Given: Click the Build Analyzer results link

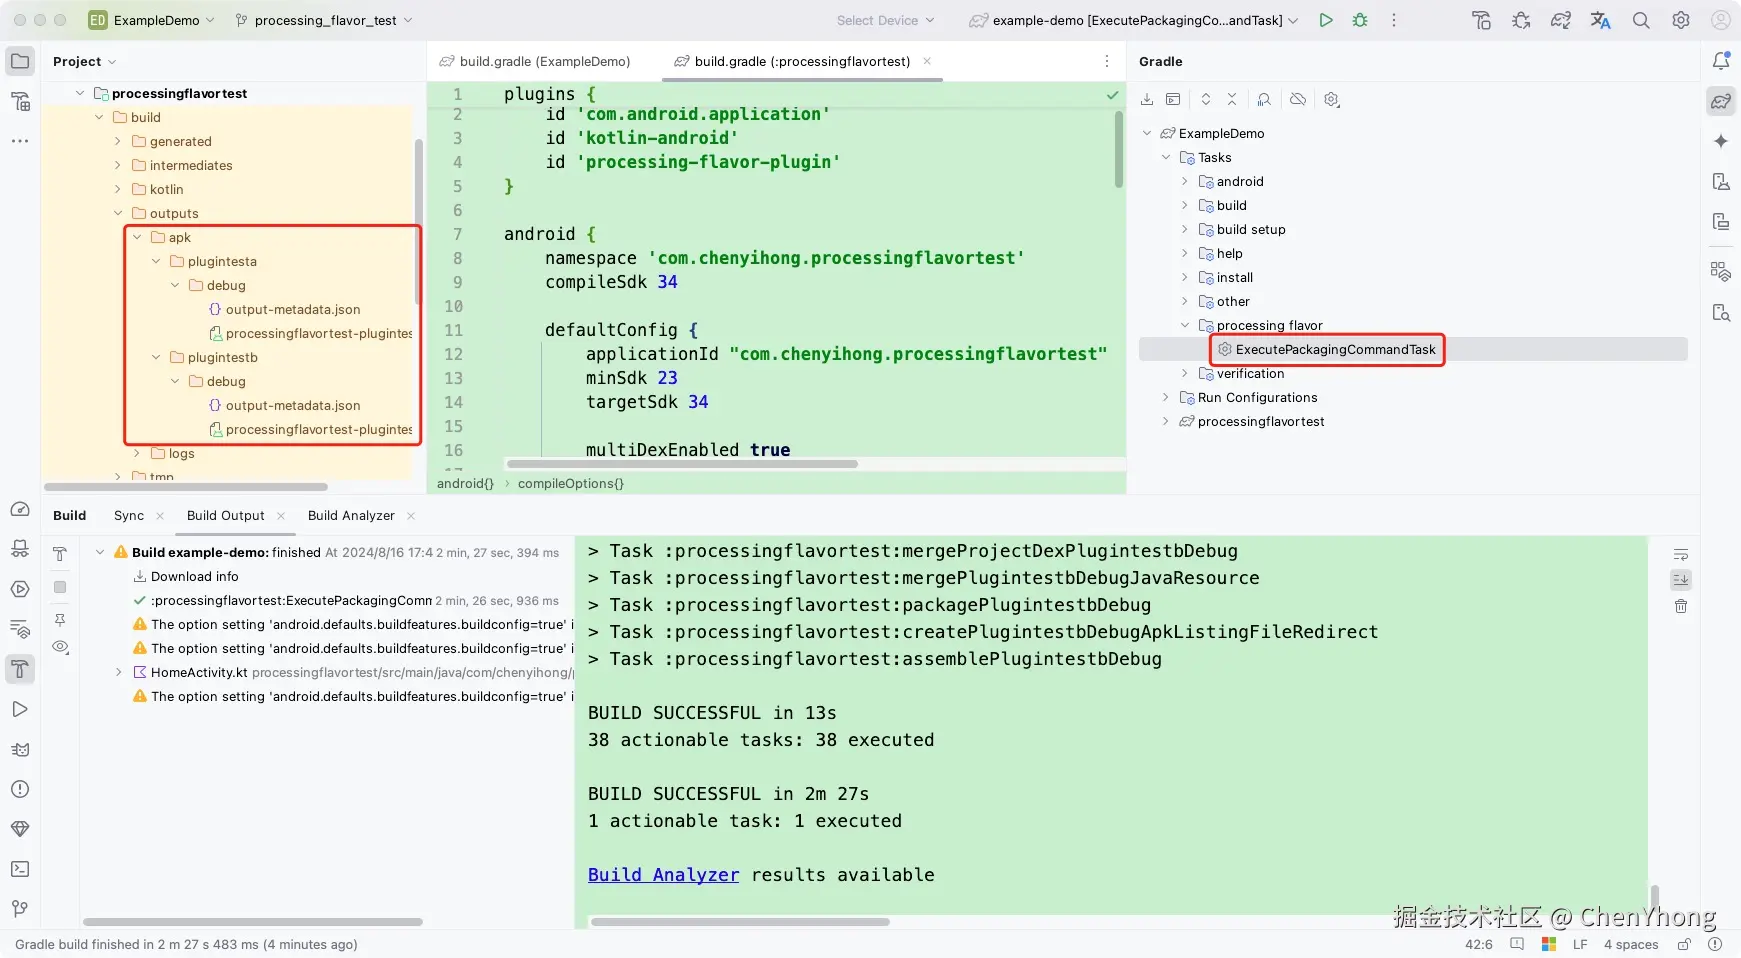Looking at the screenshot, I should (664, 875).
